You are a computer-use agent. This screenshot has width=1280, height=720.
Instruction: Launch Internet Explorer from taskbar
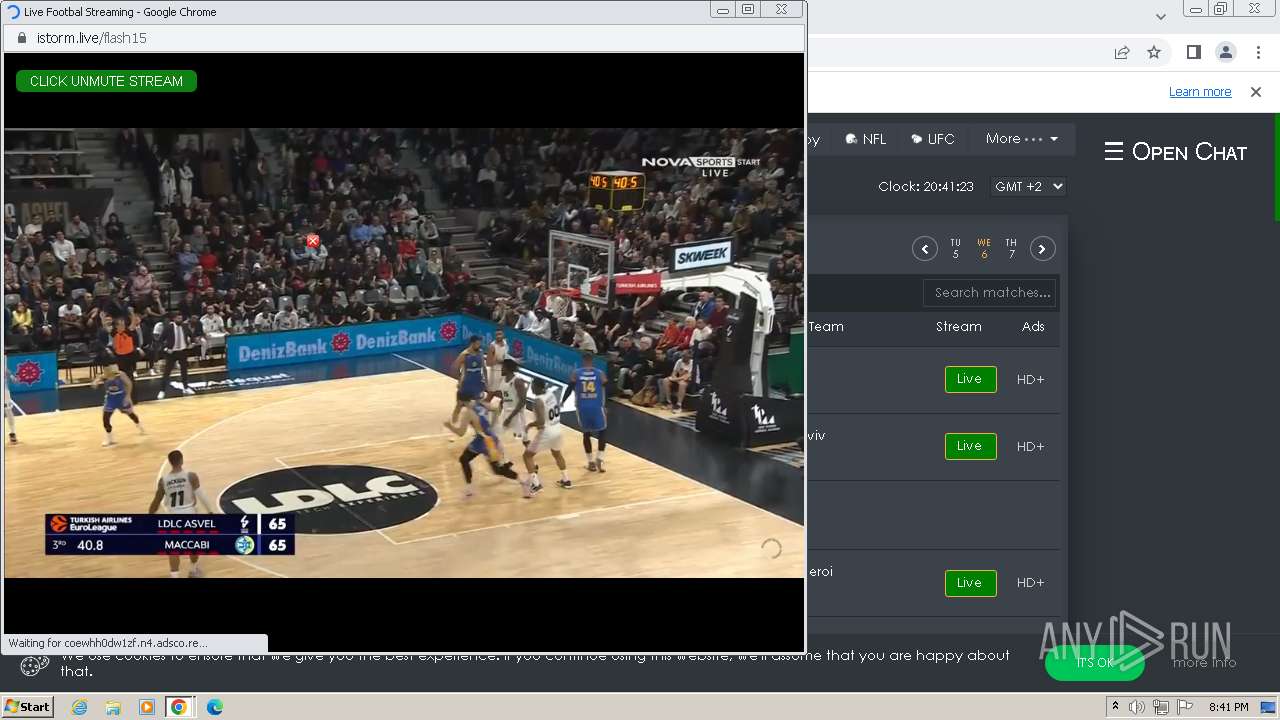(80, 707)
